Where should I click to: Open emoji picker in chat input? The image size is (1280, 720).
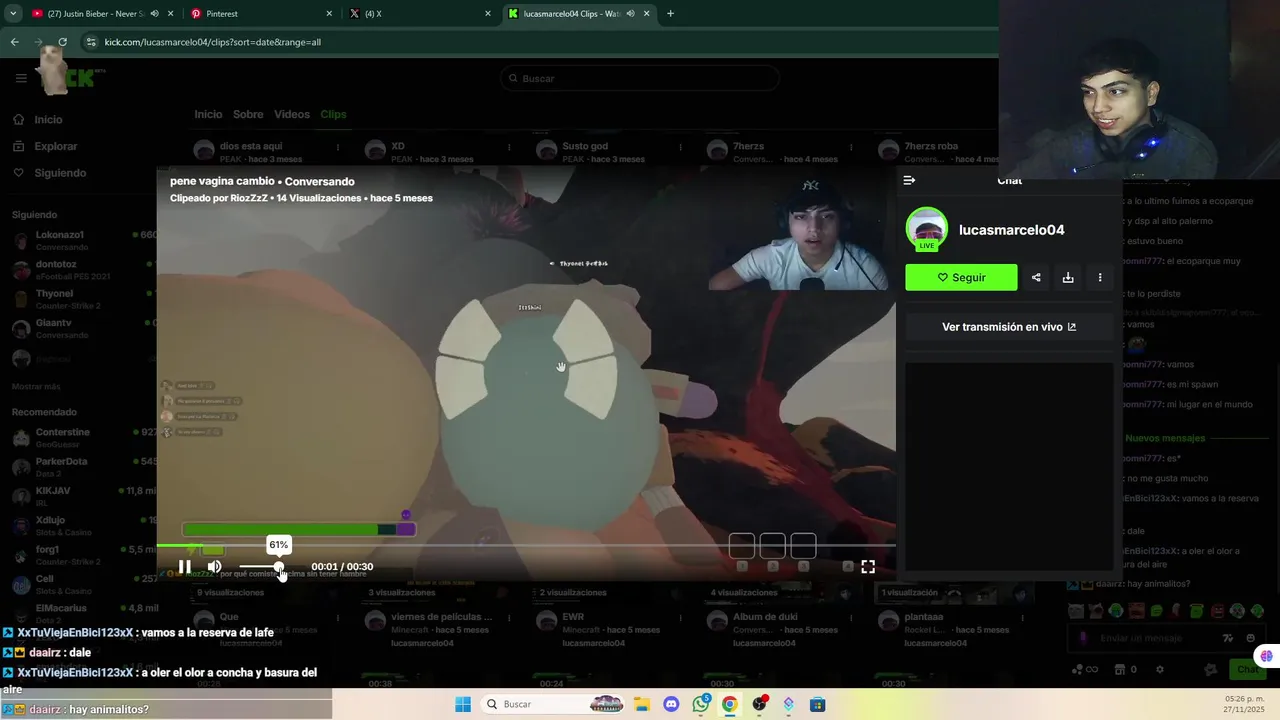click(1251, 638)
